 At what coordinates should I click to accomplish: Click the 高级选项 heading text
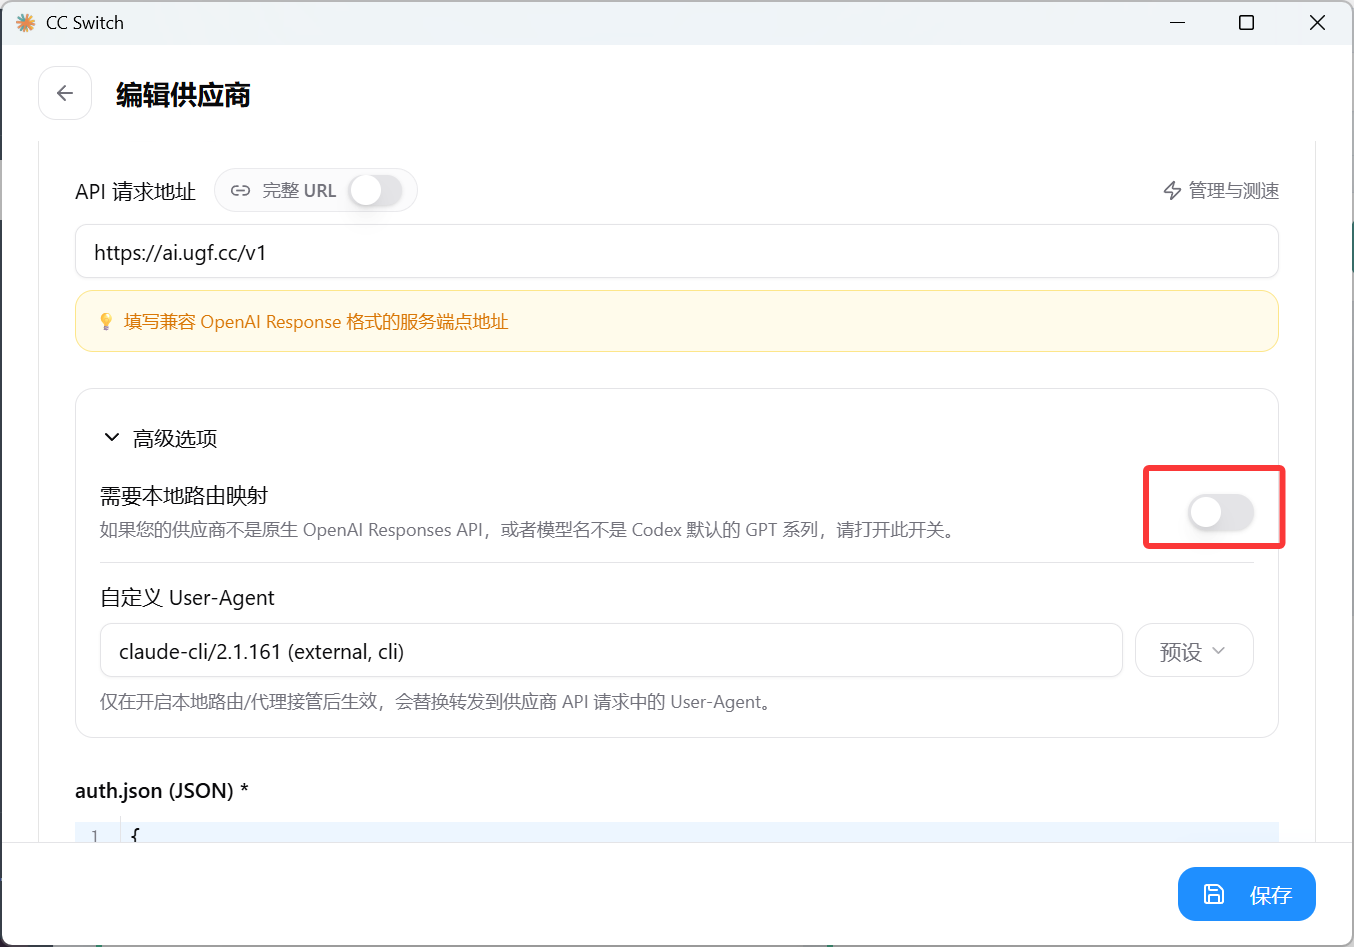(x=175, y=439)
